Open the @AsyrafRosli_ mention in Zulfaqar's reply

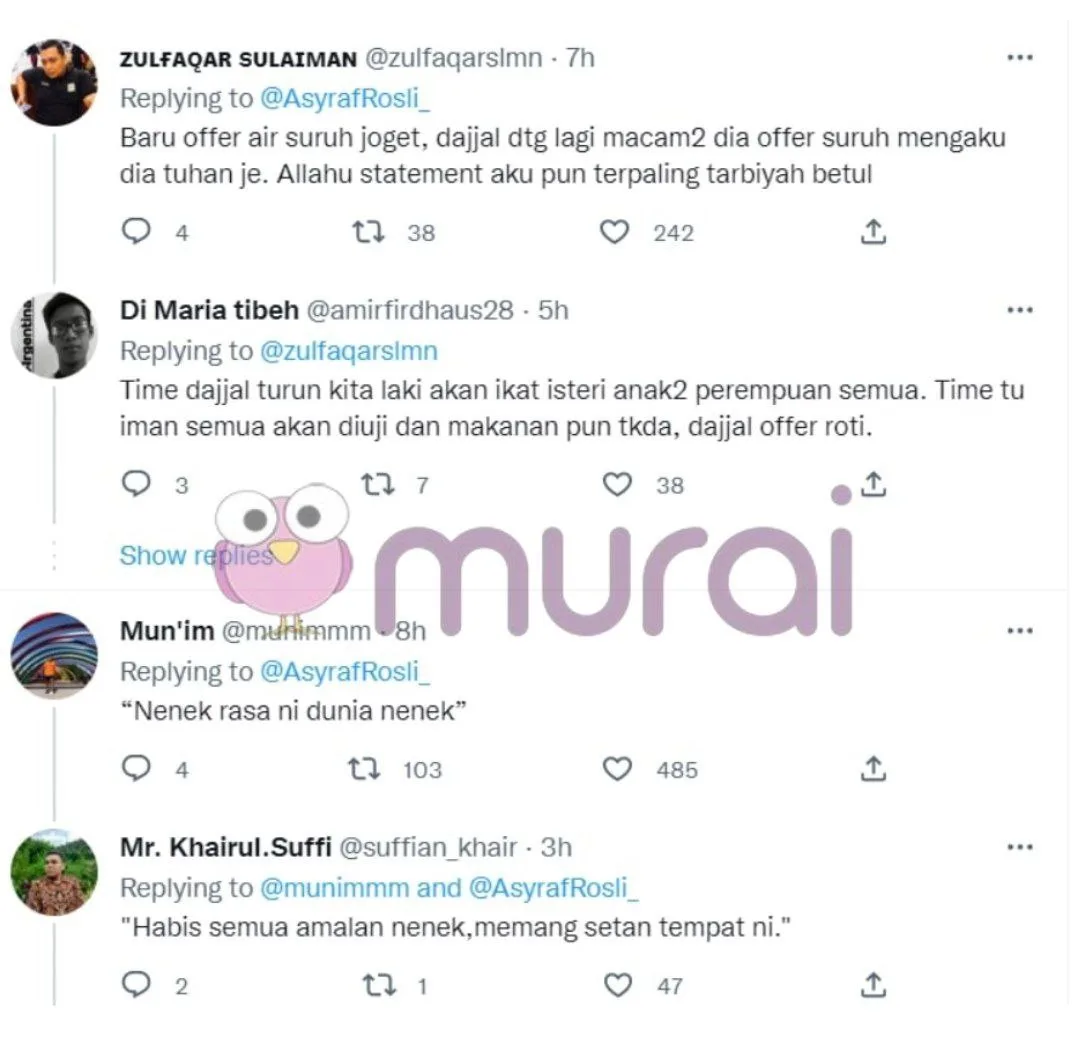344,98
